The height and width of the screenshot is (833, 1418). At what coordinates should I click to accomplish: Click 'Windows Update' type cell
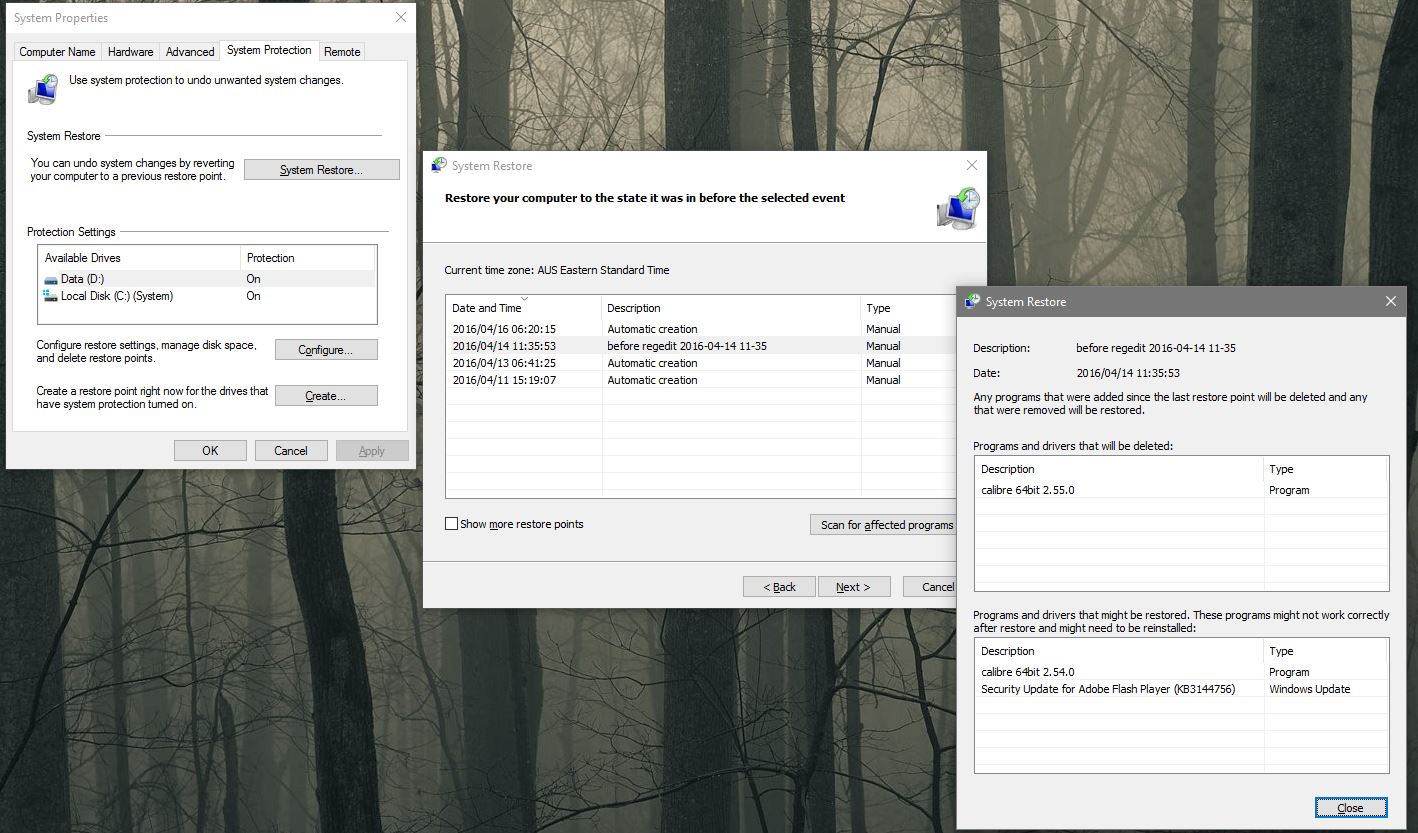[1309, 689]
